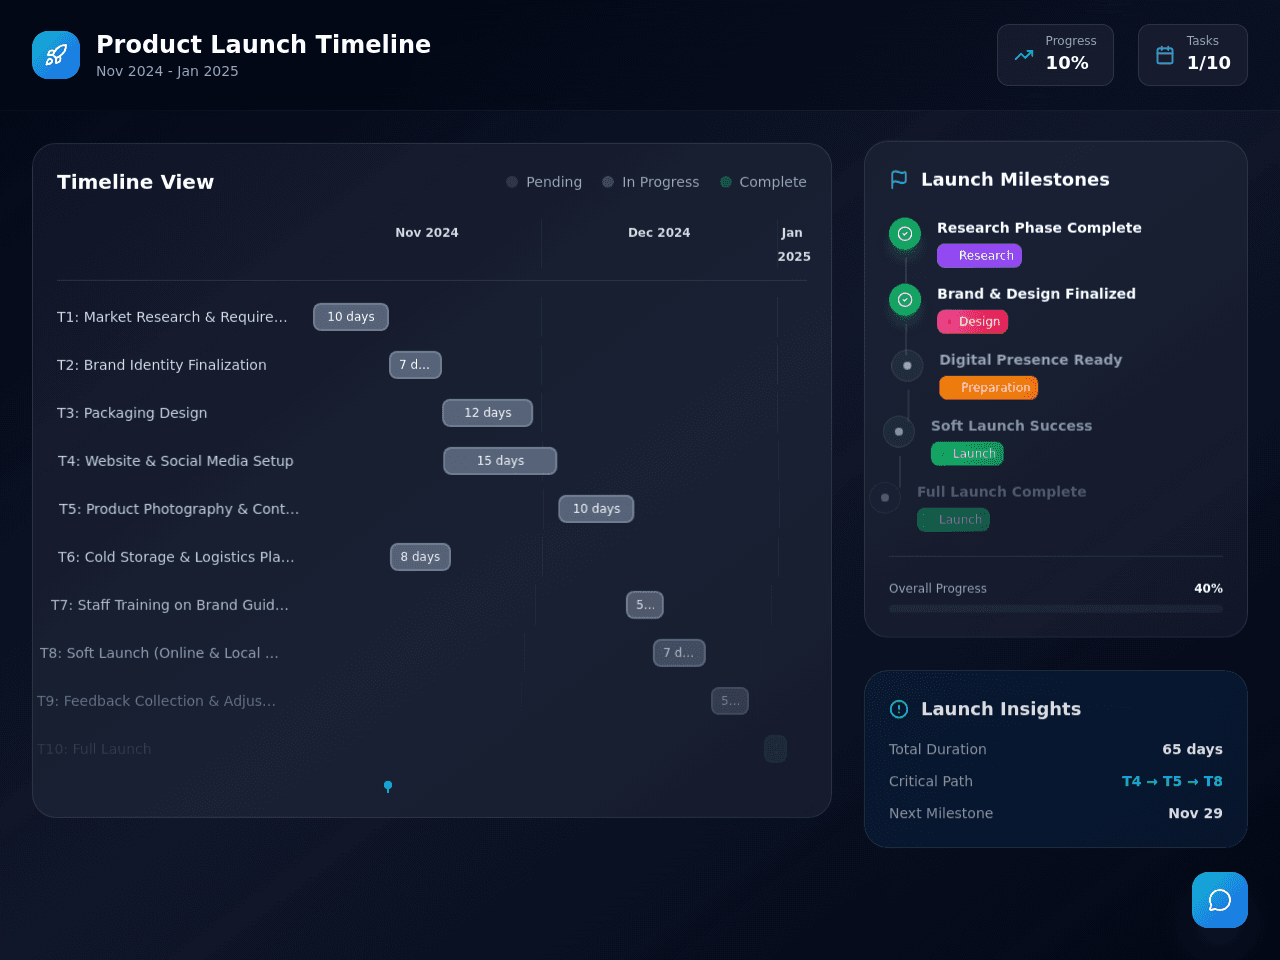Viewport: 1280px width, 960px height.
Task: Click the 40% overall progress value
Action: click(x=1208, y=589)
